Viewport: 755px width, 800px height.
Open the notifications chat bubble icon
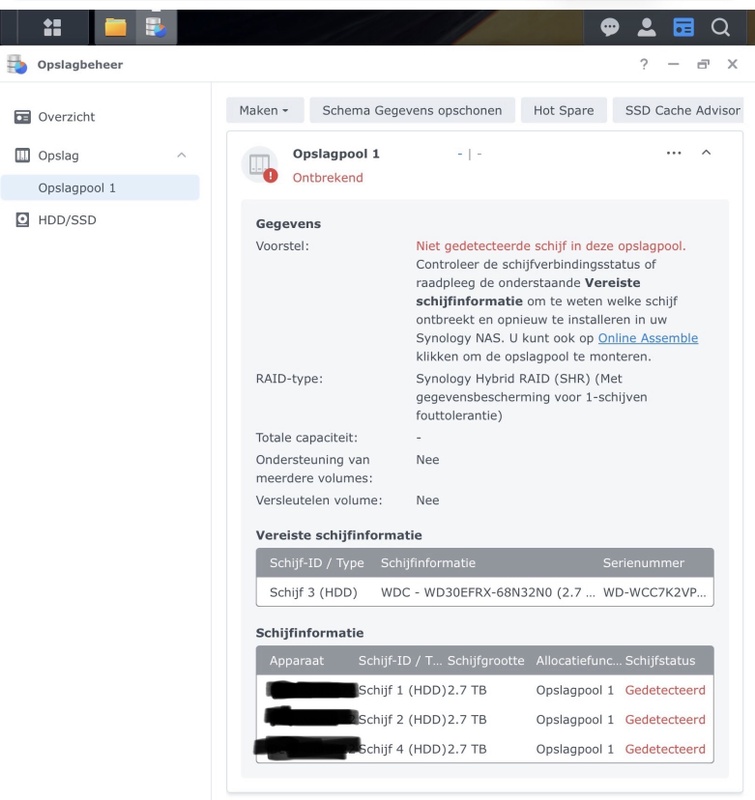pos(610,27)
